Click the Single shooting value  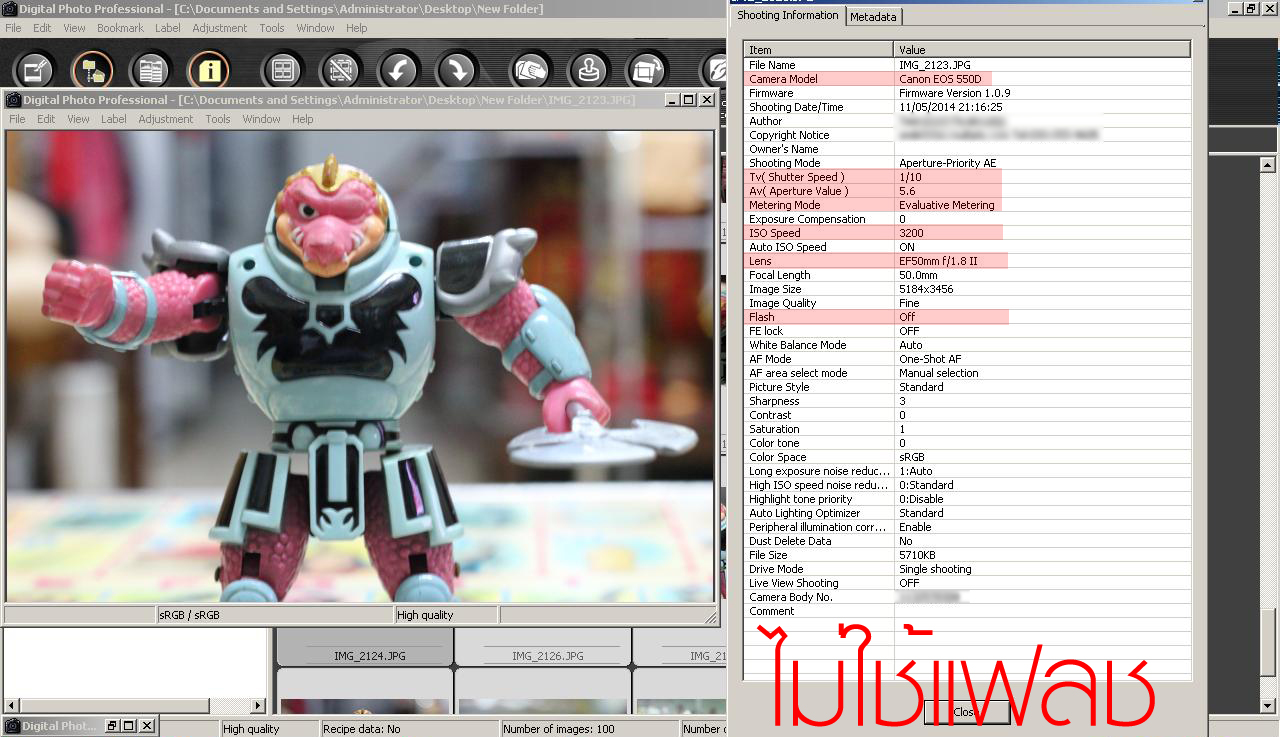click(935, 569)
